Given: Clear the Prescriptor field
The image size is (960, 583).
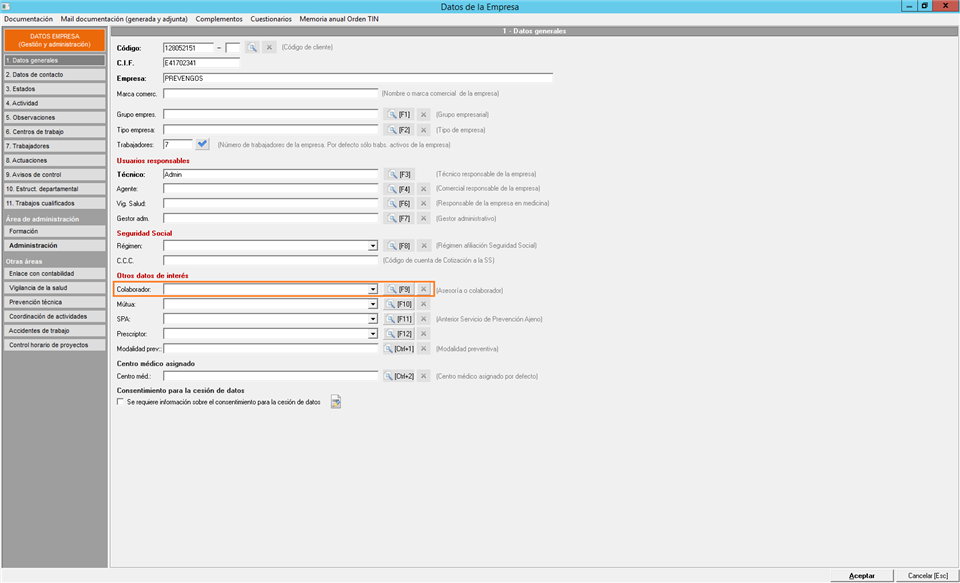Looking at the screenshot, I should 424,334.
